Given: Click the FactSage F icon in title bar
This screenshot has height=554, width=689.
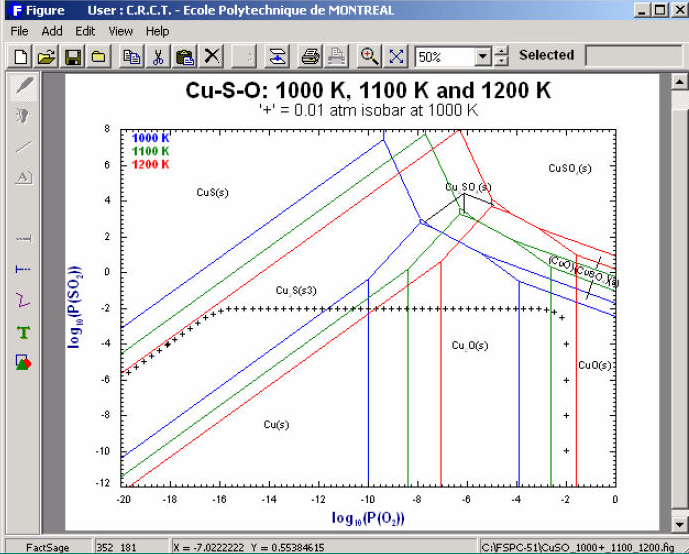Looking at the screenshot, I should (x=16, y=11).
